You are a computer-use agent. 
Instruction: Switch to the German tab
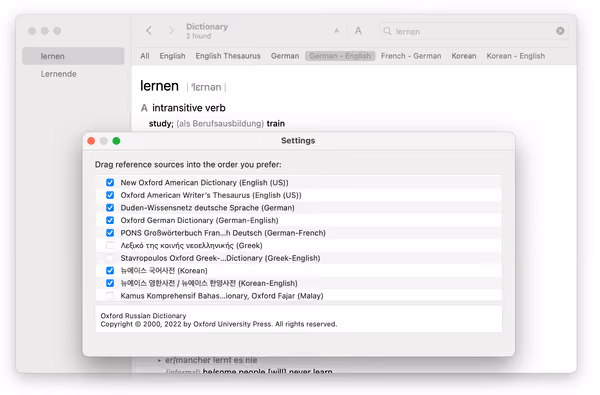pos(285,56)
